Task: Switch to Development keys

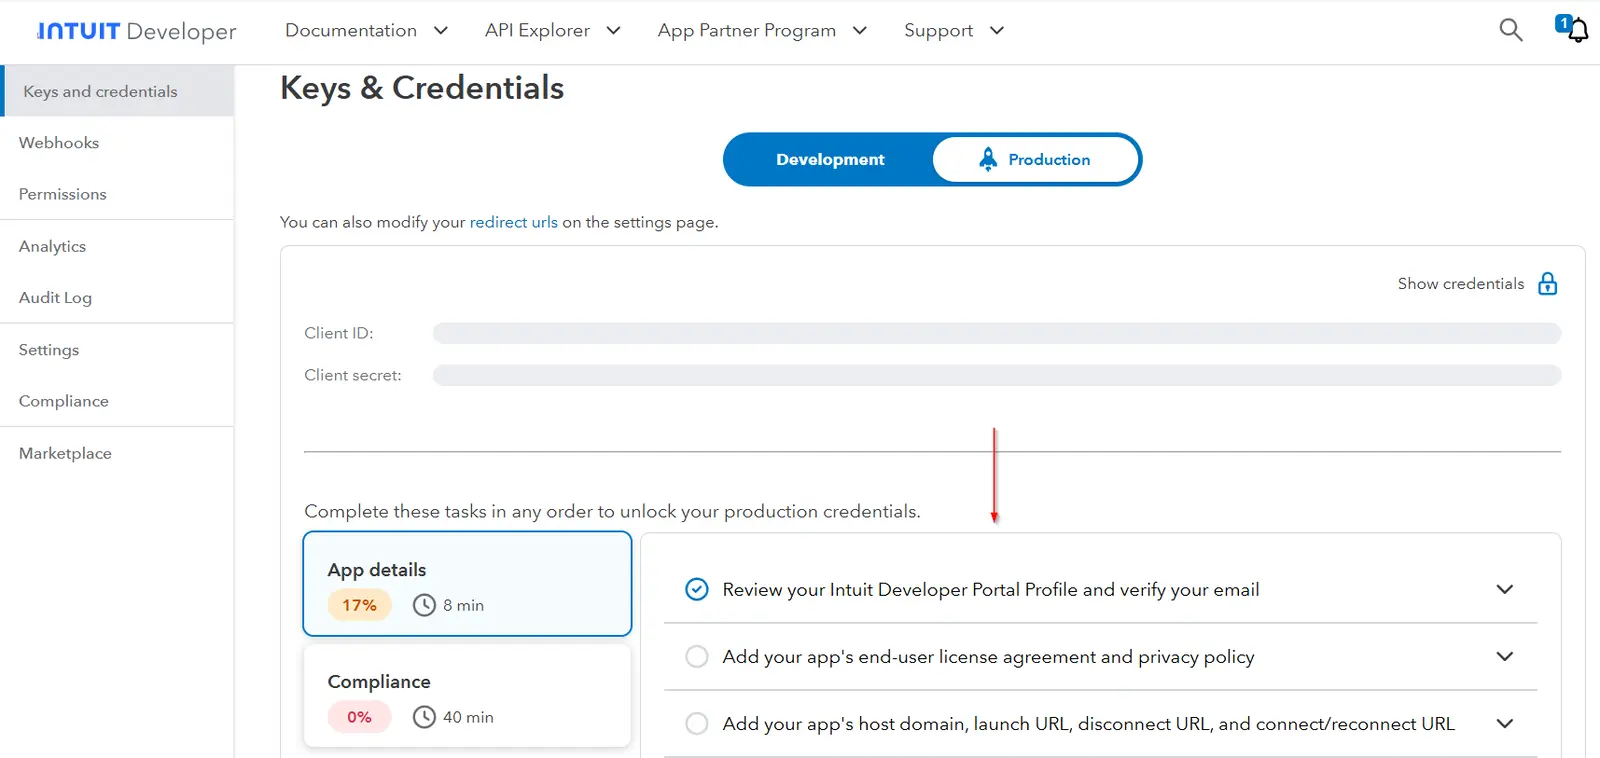Action: [830, 160]
